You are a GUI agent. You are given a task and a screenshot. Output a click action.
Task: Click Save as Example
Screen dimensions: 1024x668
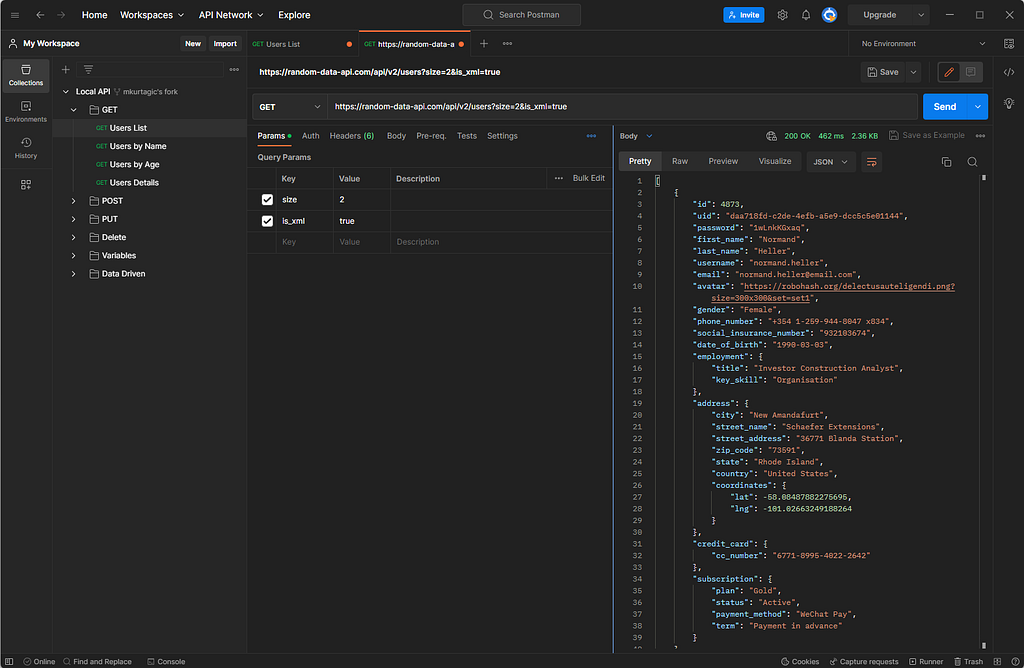927,136
